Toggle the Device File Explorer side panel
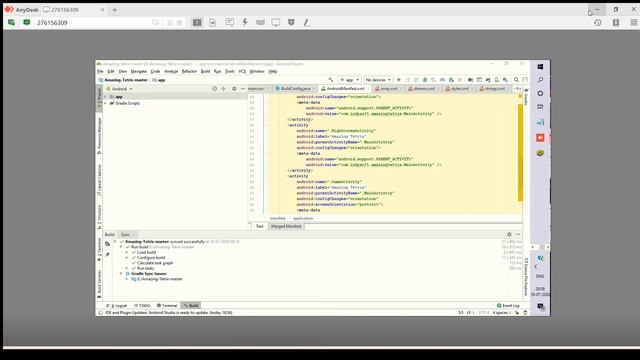The width and height of the screenshot is (640, 360). tap(526, 277)
